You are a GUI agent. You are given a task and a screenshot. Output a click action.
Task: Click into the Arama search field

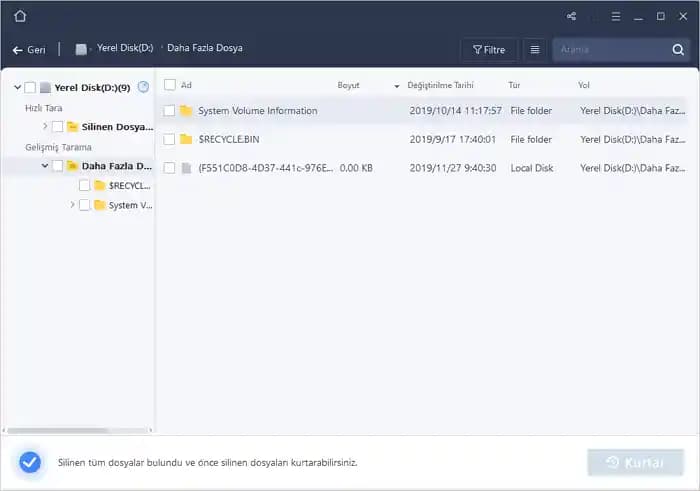[x=610, y=49]
